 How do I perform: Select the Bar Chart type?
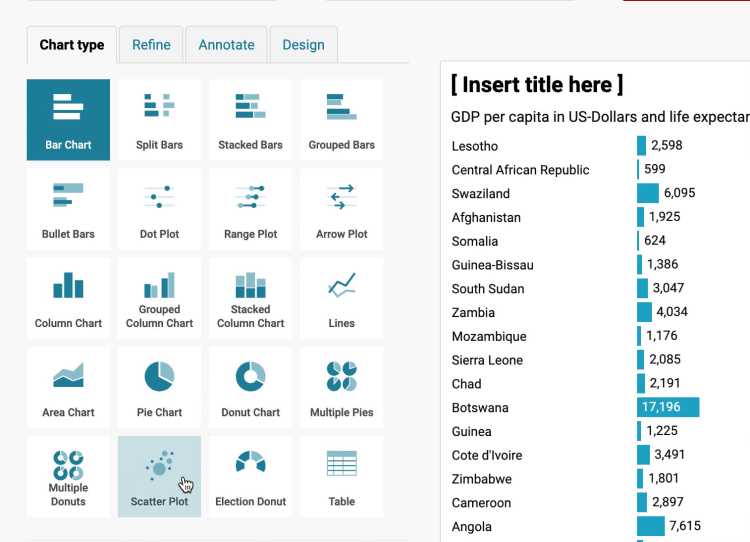point(68,120)
